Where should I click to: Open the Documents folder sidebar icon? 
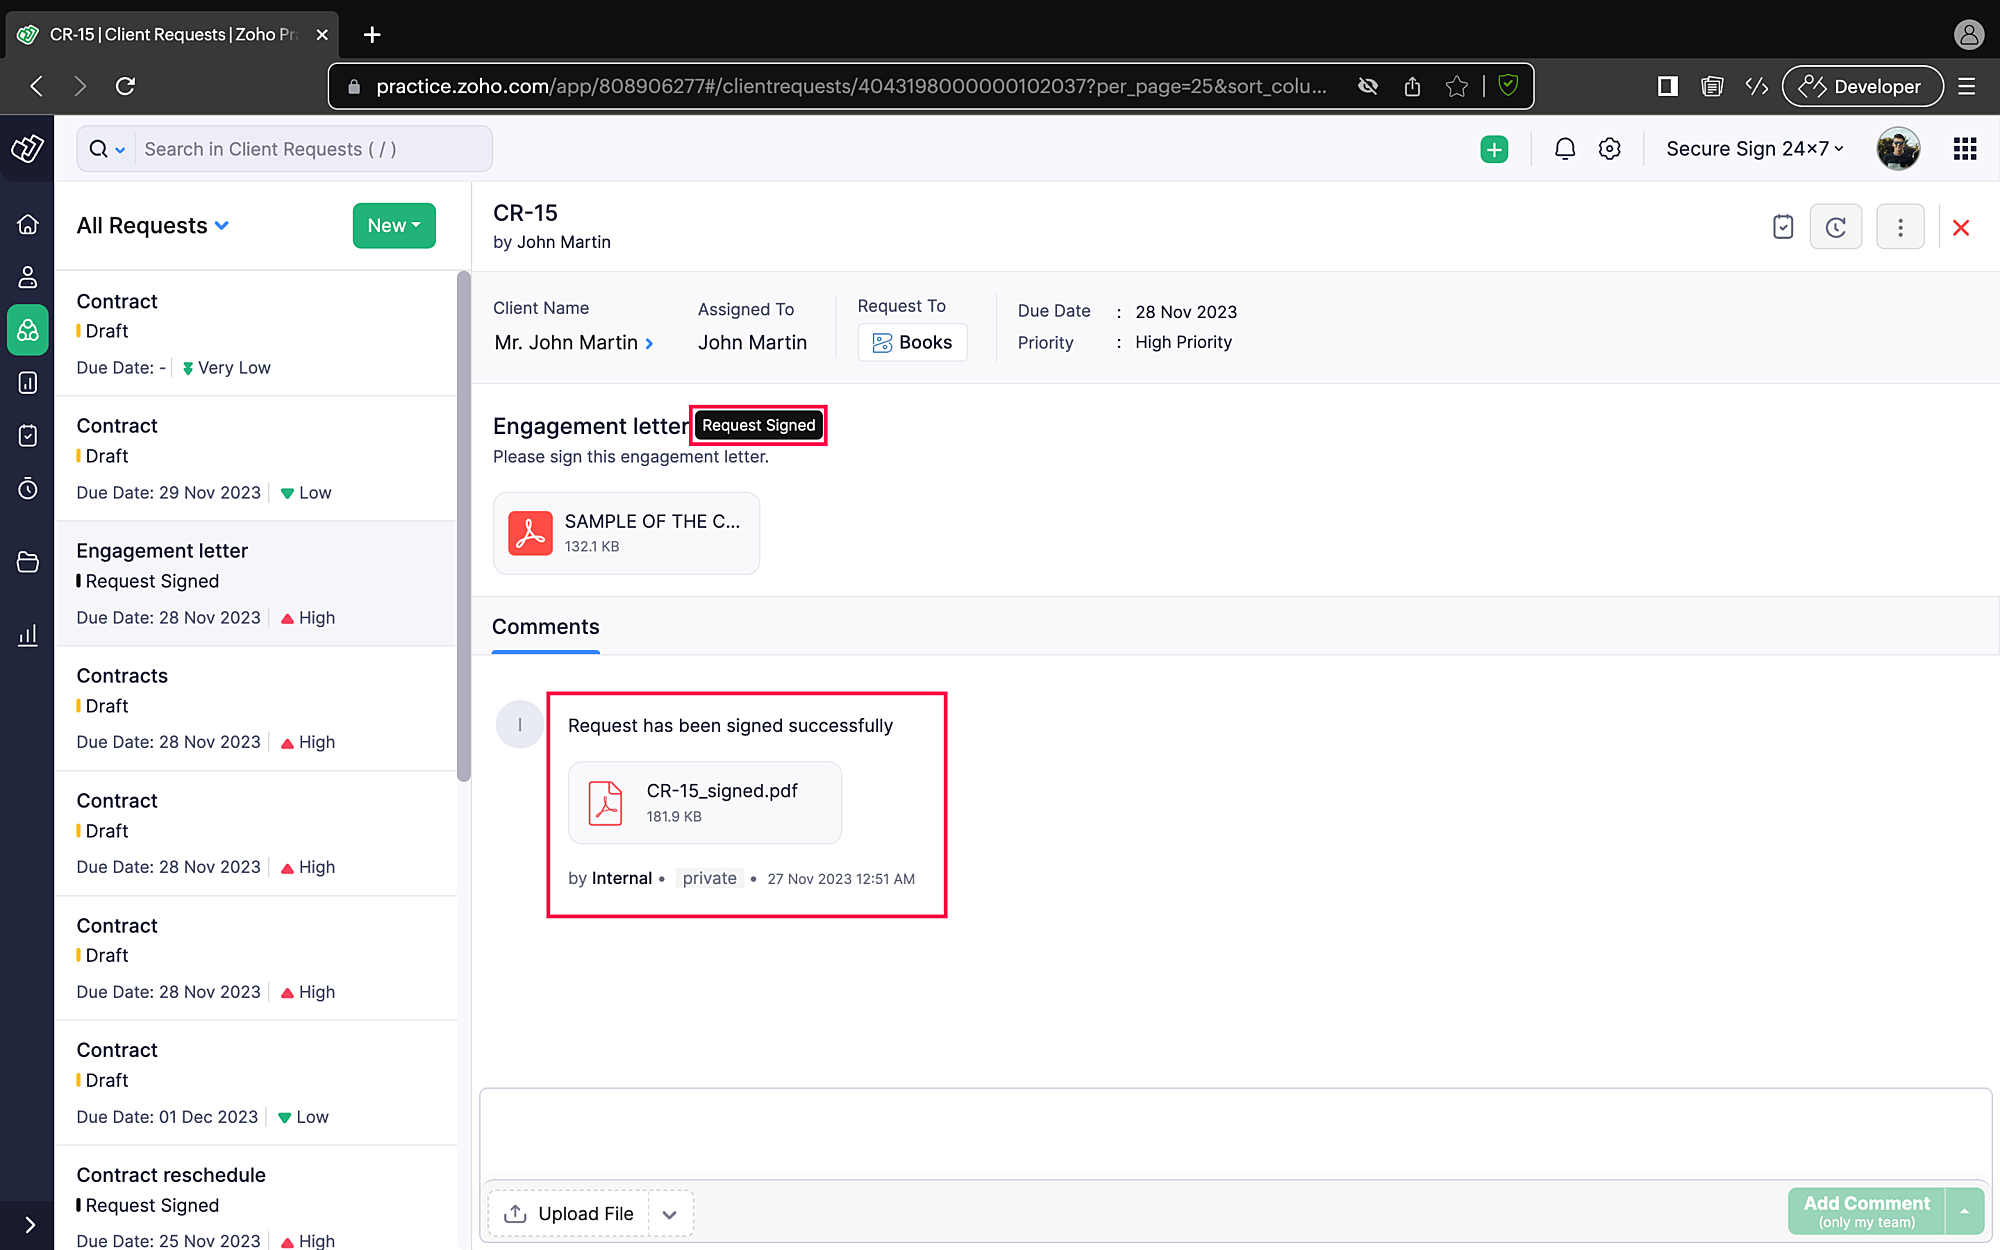[28, 562]
